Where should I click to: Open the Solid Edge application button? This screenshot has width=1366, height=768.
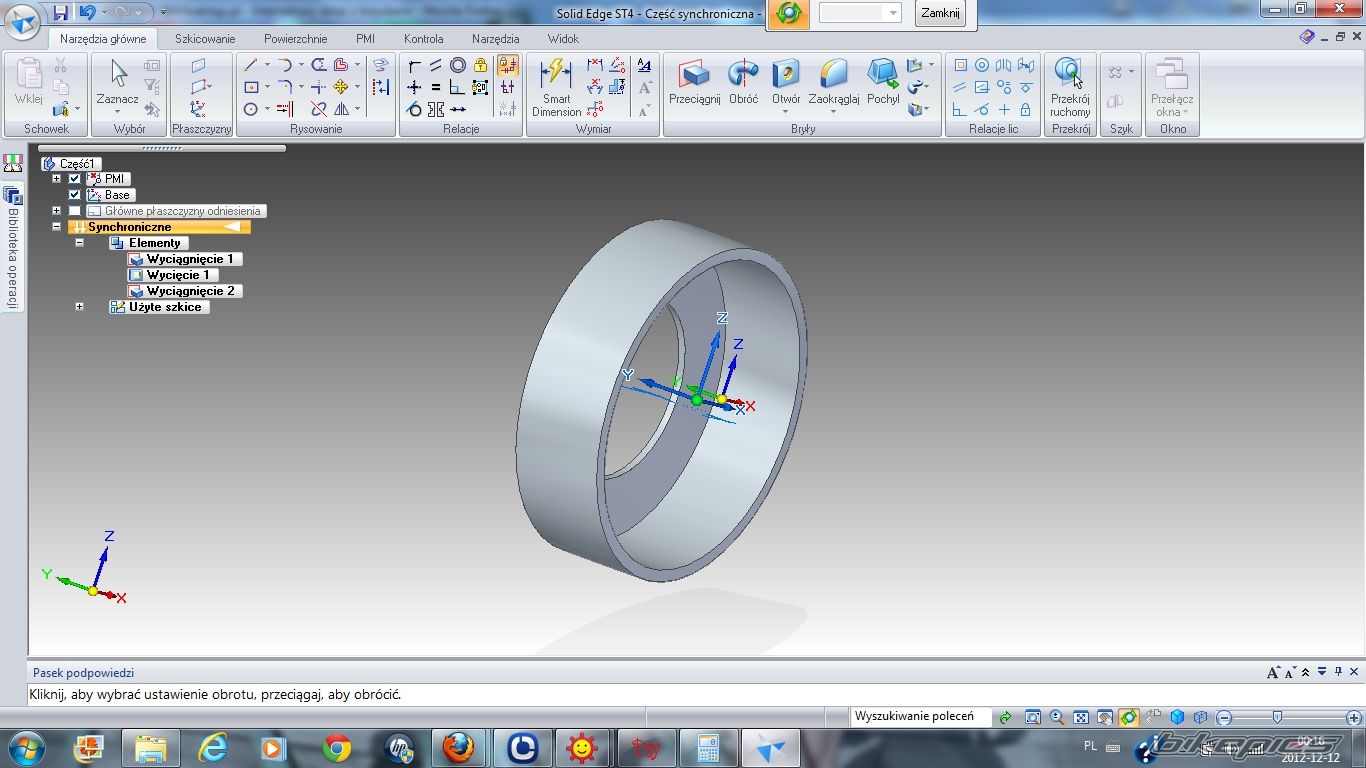click(x=23, y=20)
